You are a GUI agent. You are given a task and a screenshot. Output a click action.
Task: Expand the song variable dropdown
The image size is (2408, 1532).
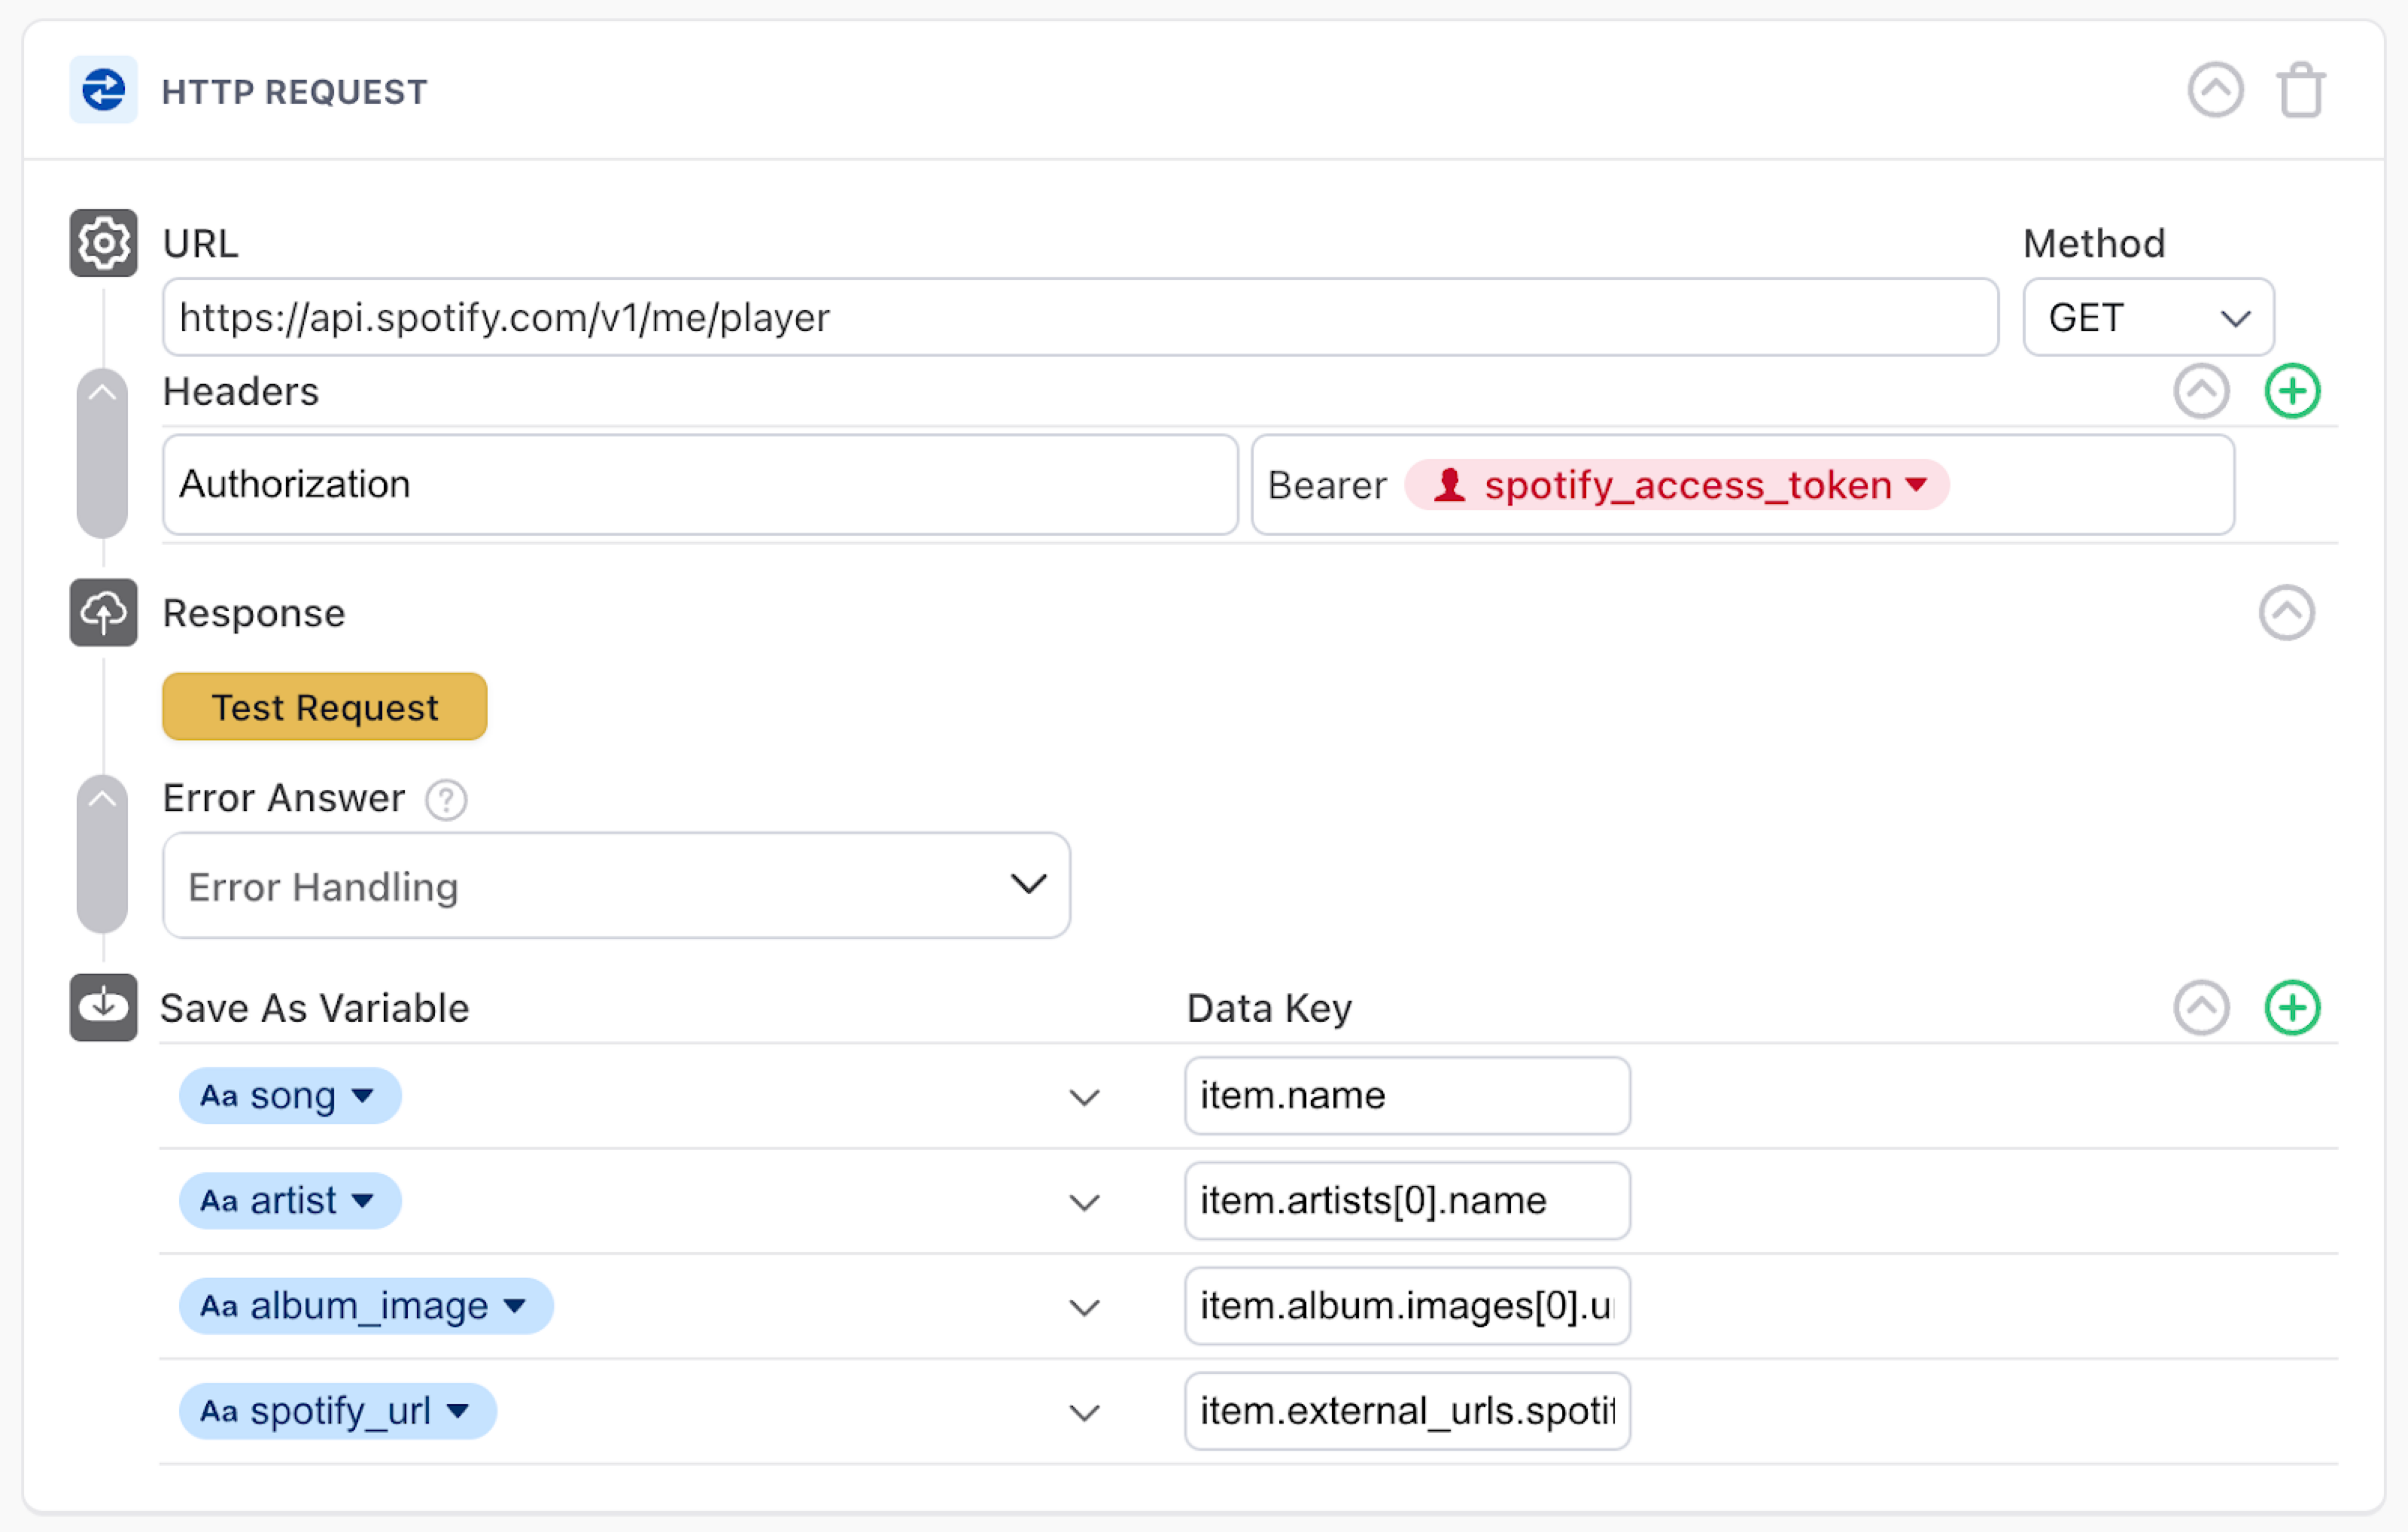pos(362,1096)
